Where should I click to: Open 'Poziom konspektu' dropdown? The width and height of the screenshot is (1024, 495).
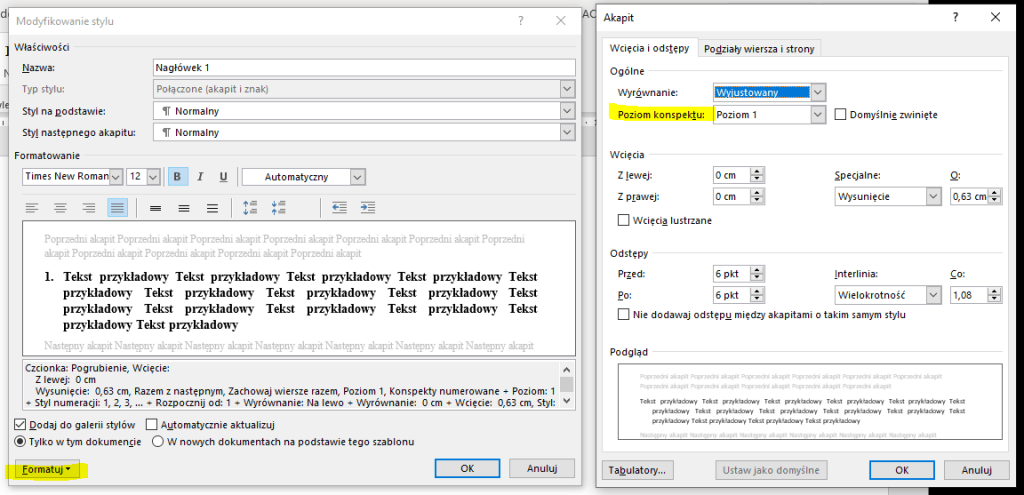(818, 115)
